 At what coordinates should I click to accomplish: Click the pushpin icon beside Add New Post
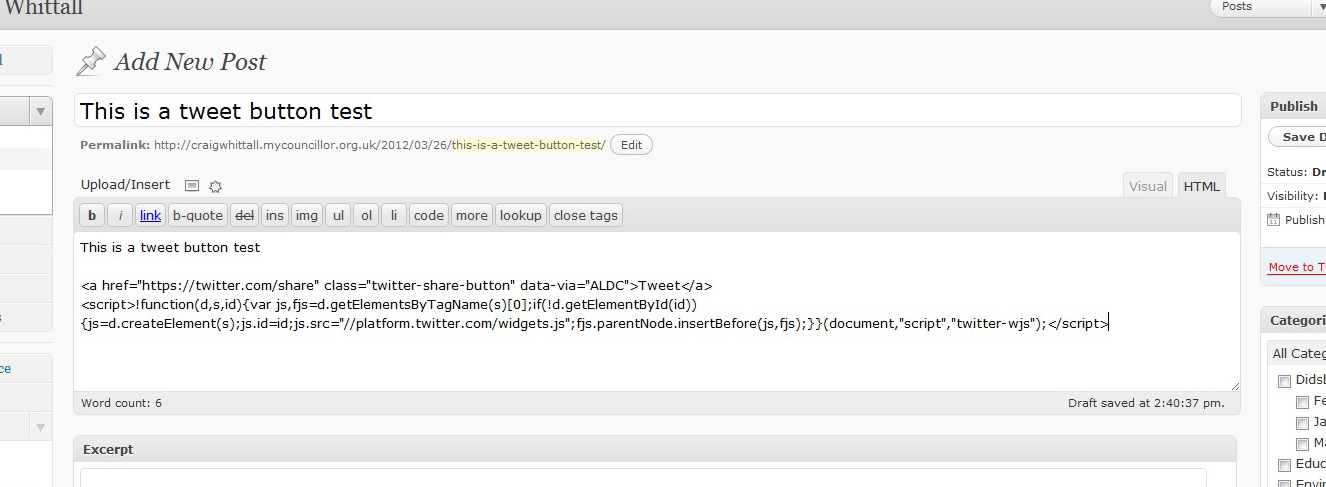90,62
